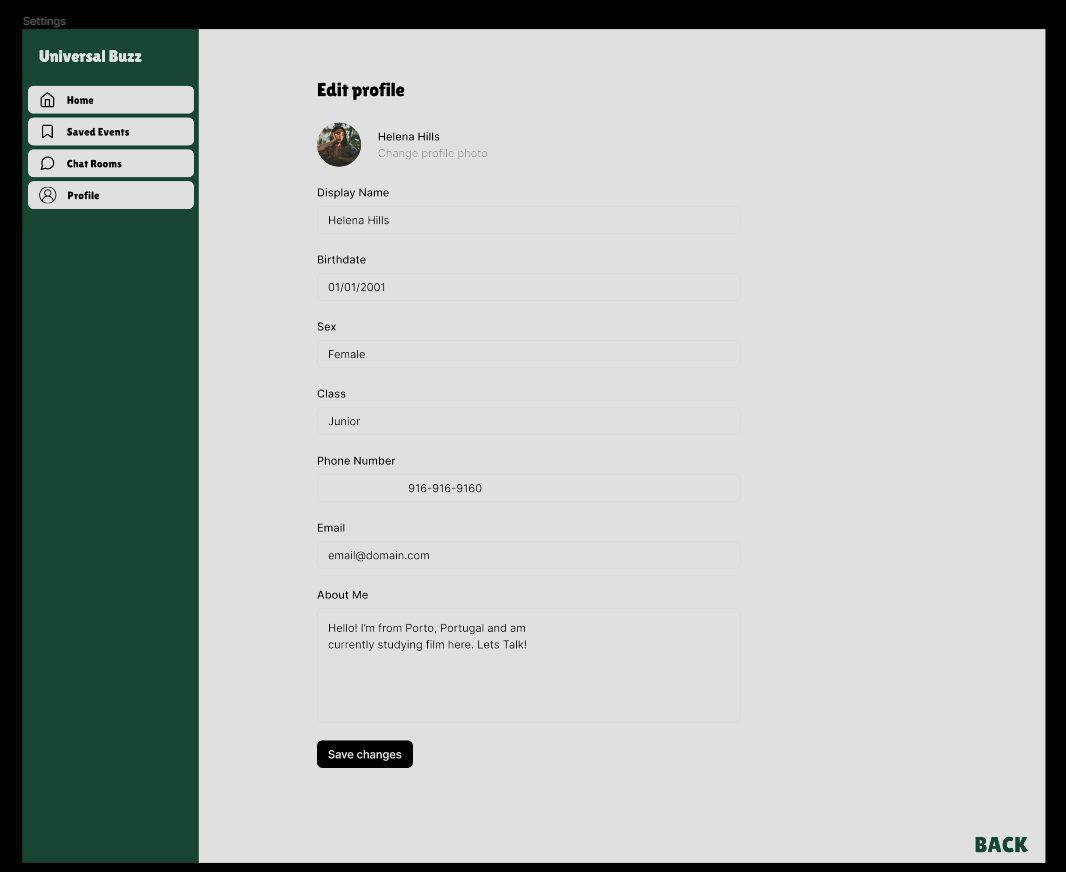
Task: Click the Settings window title
Action: pos(44,20)
